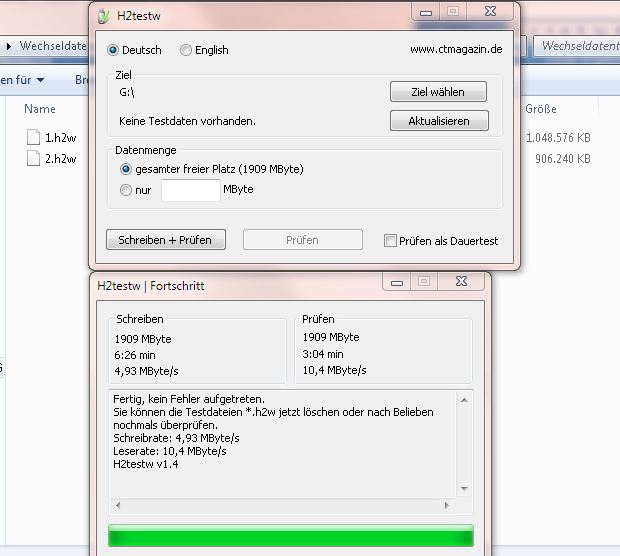Click the target path 'G:\' text
Screen dimensions: 620x556
(127, 92)
